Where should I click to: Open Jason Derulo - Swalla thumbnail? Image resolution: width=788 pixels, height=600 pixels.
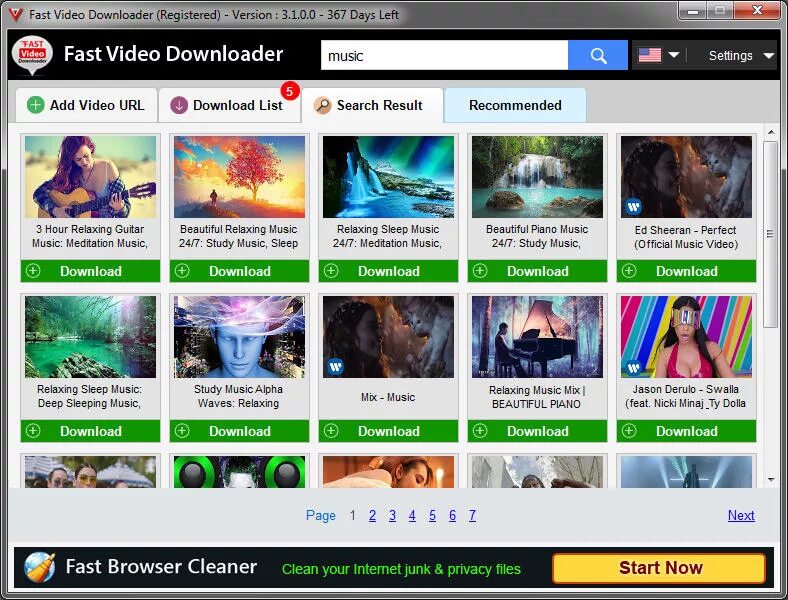(x=686, y=337)
